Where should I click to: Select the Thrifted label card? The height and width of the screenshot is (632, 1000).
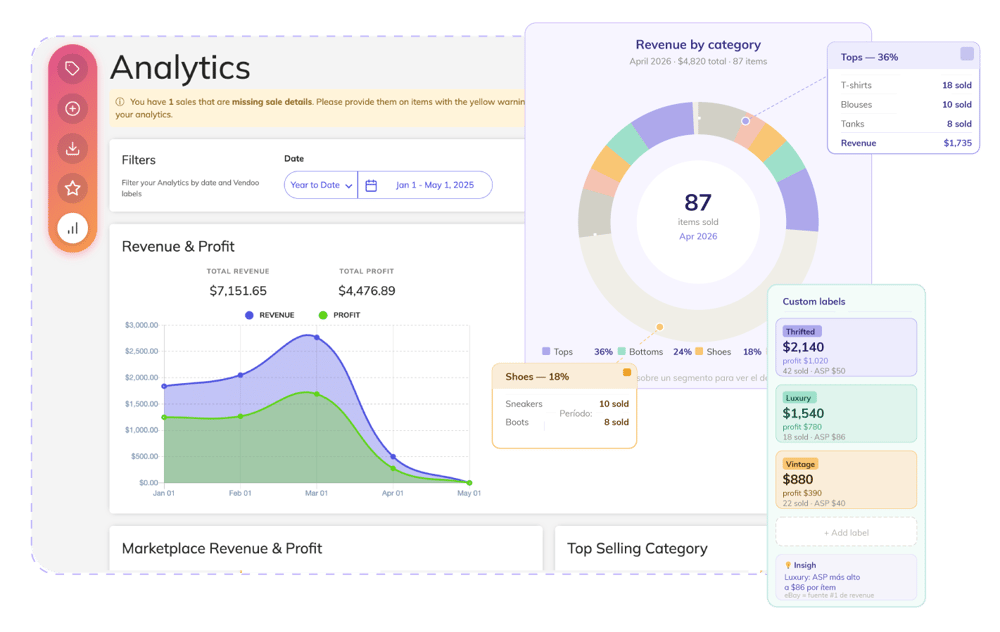pos(846,348)
